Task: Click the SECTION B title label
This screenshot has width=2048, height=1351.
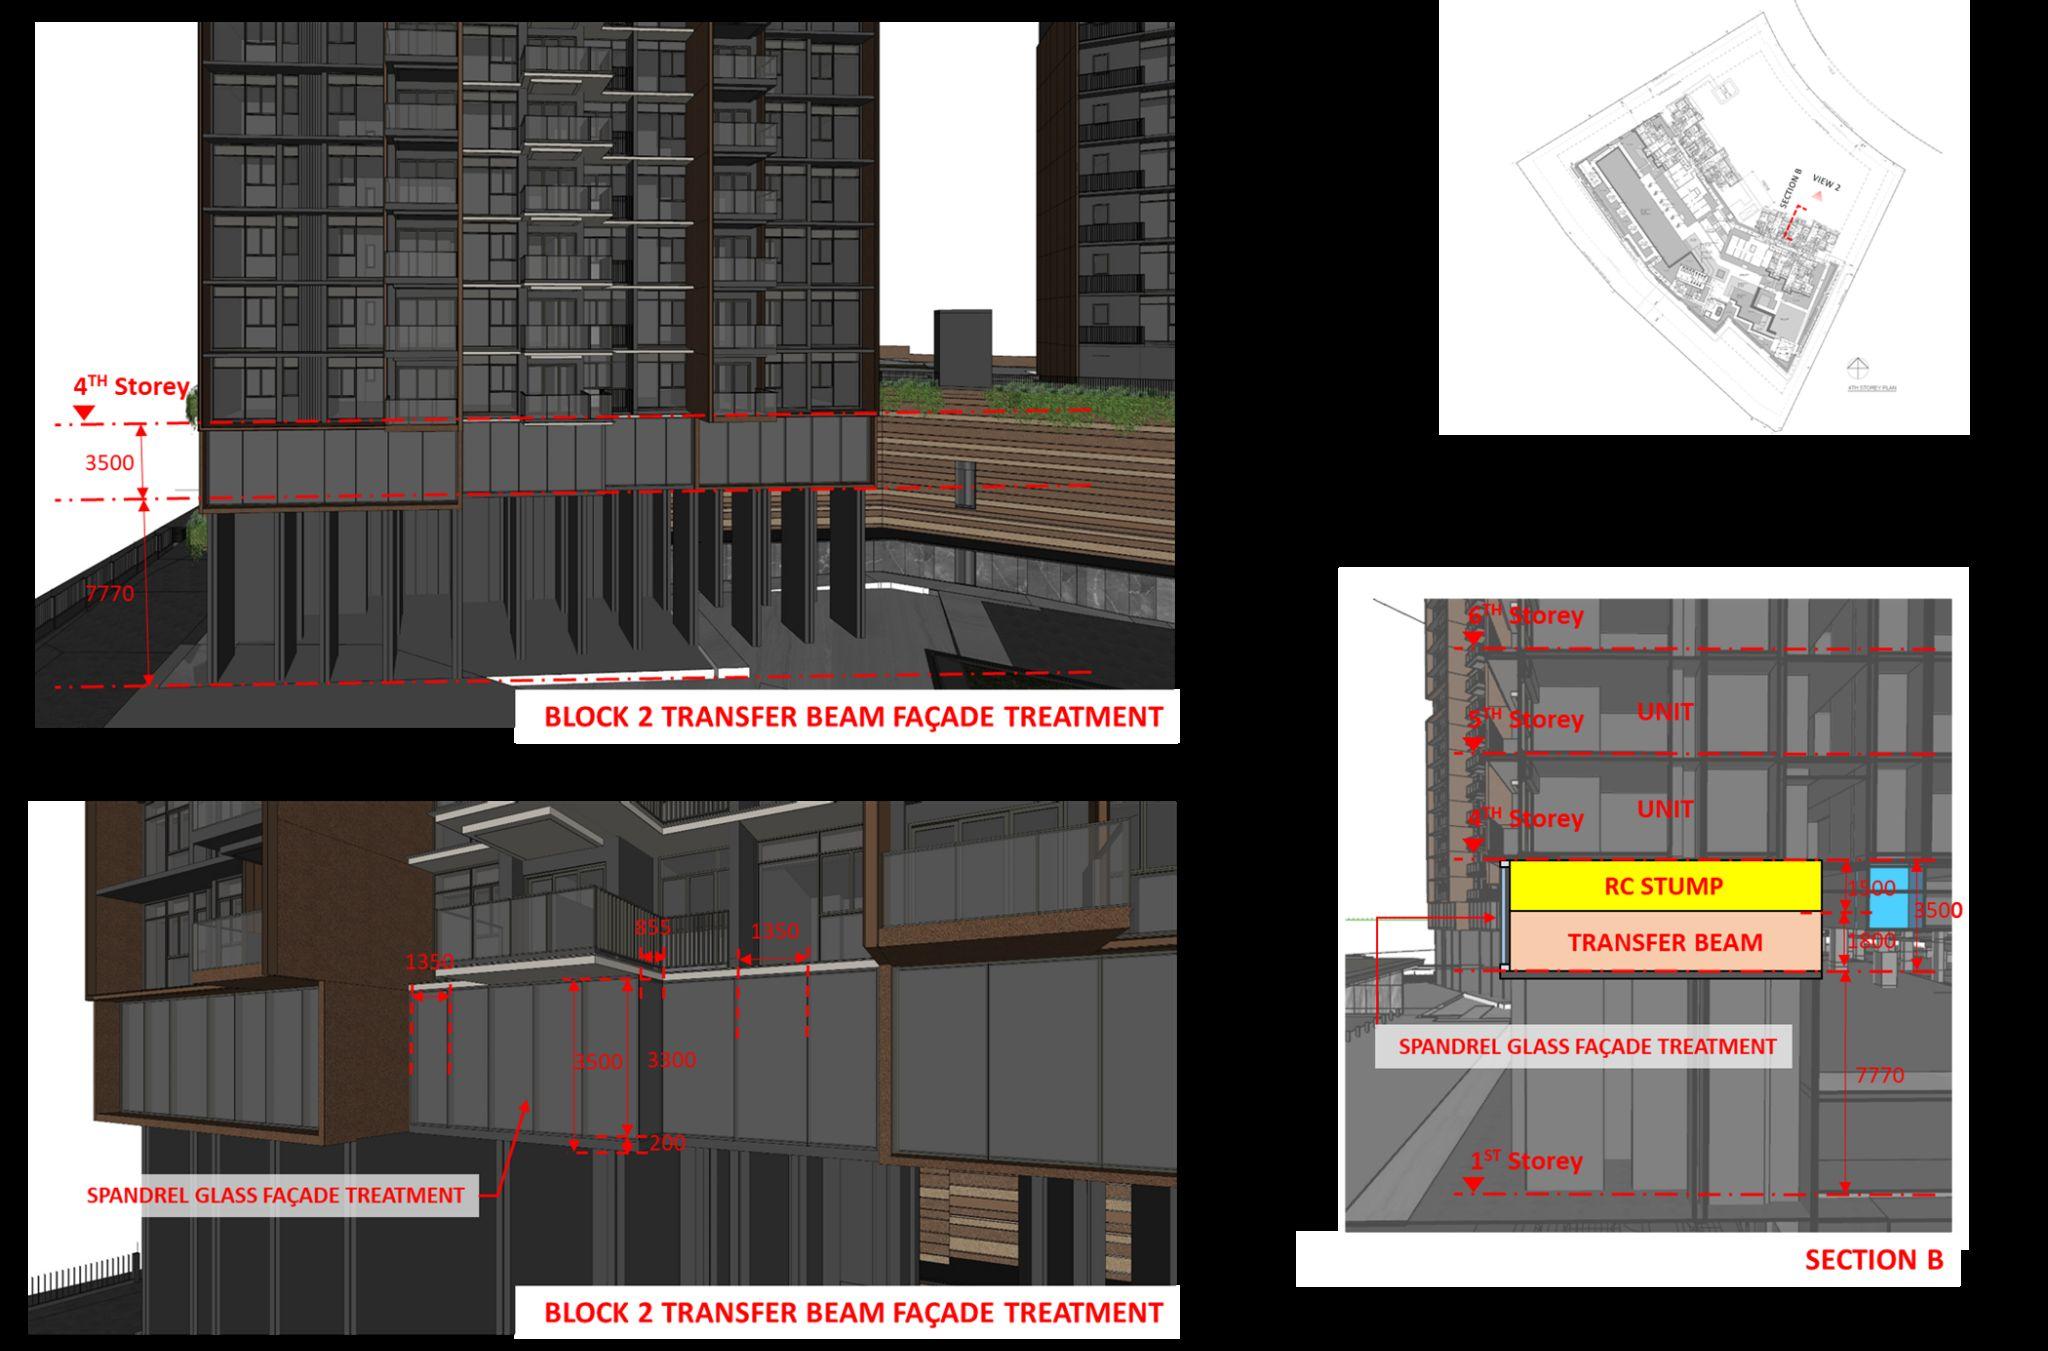Action: [1873, 1259]
